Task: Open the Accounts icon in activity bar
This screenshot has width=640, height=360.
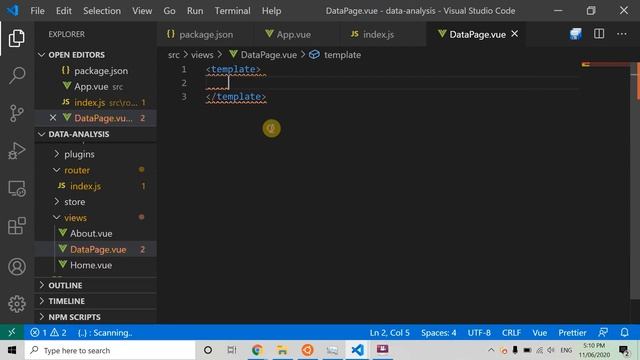Action: point(17,267)
